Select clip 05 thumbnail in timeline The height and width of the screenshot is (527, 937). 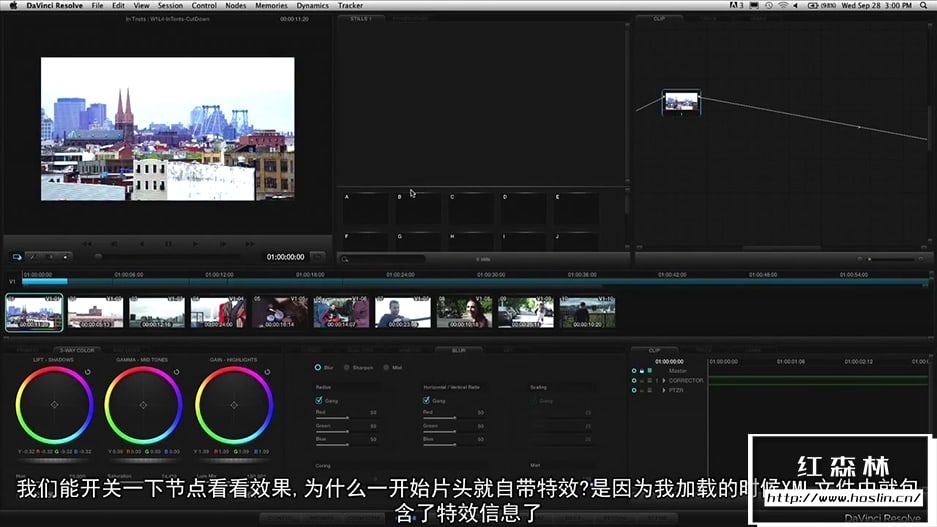(280, 312)
